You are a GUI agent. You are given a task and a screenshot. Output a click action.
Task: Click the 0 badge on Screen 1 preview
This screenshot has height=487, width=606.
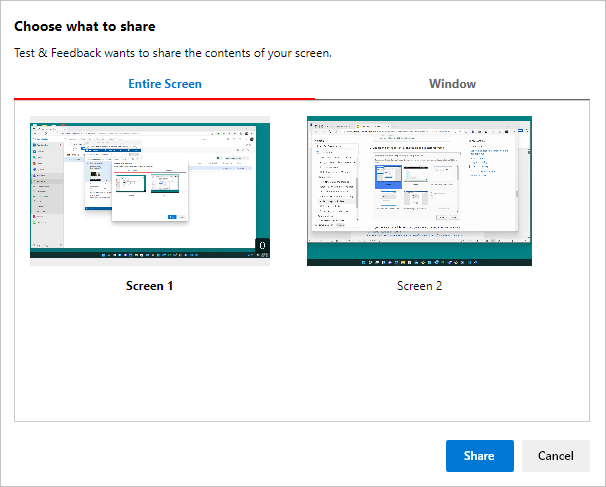point(262,245)
